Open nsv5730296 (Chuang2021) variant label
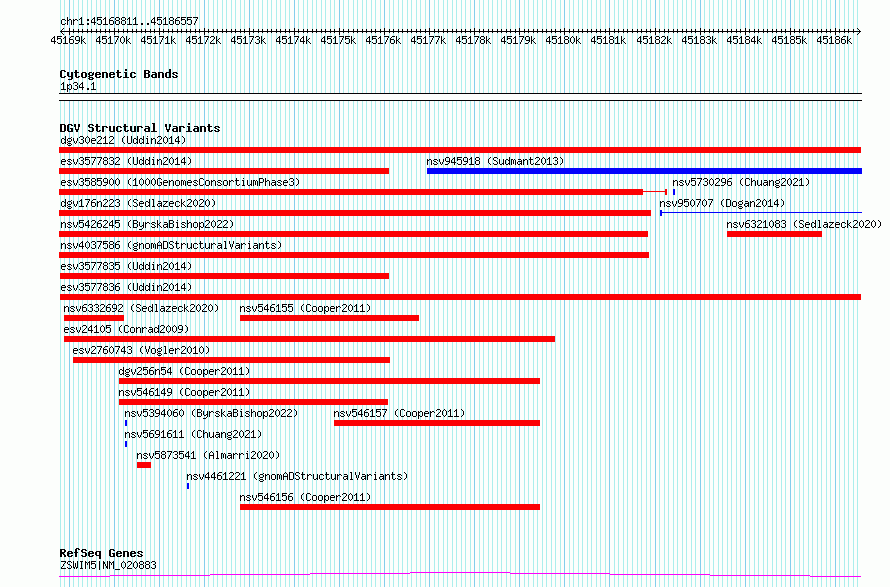 tap(741, 182)
